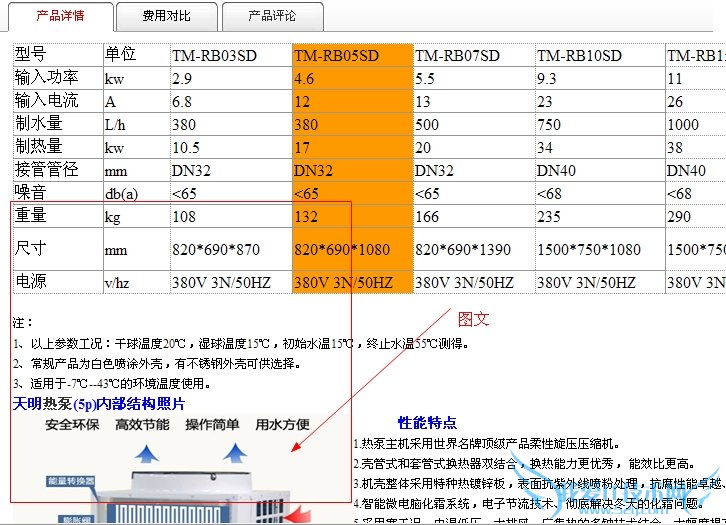The width and height of the screenshot is (726, 525).
Task: Click the 290 weight value
Action: point(679,217)
